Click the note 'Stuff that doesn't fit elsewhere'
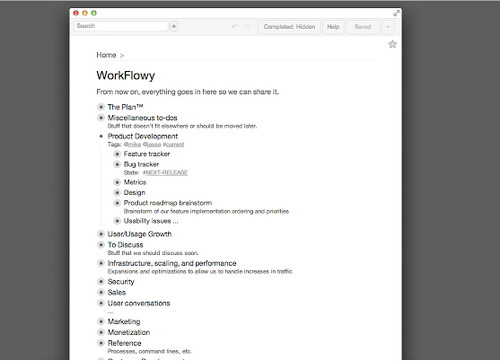This screenshot has height=361, width=500. tap(182, 126)
